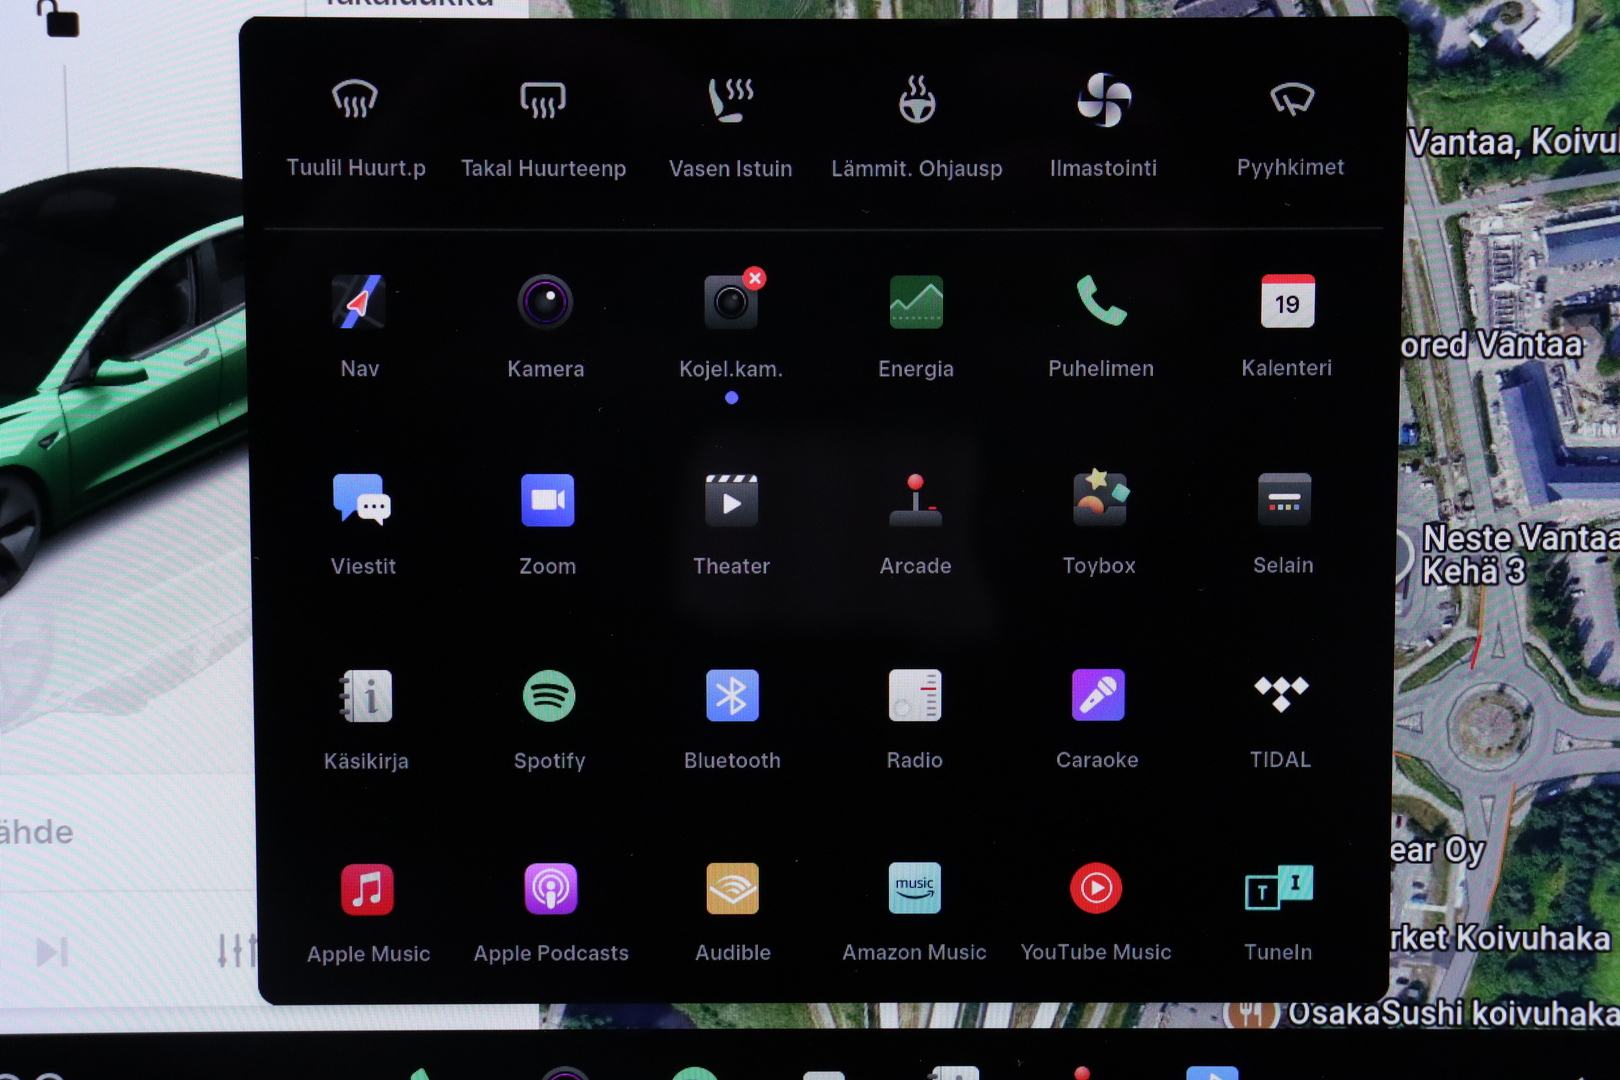This screenshot has height=1080, width=1620.
Task: Open Ilmastointi climate controls
Action: coord(1104,101)
